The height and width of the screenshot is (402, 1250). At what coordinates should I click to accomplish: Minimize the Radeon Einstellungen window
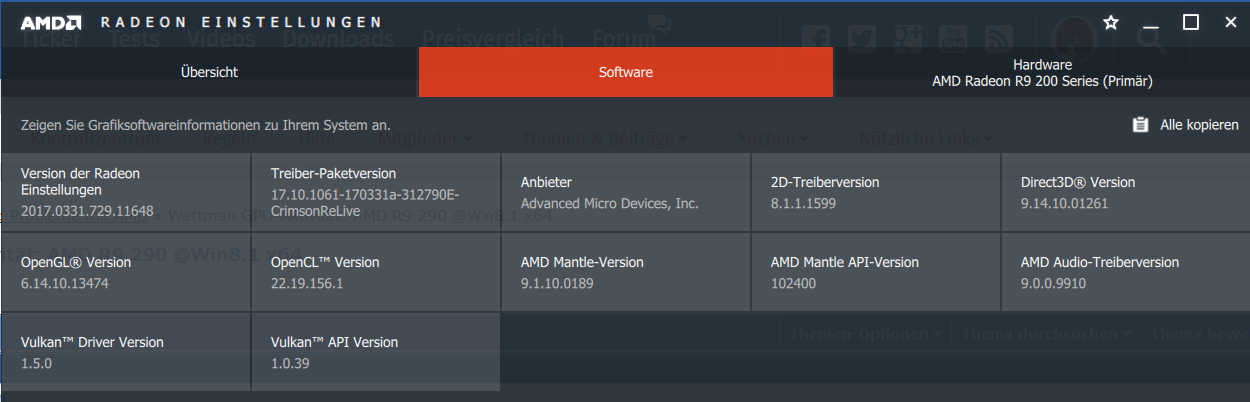click(1151, 22)
